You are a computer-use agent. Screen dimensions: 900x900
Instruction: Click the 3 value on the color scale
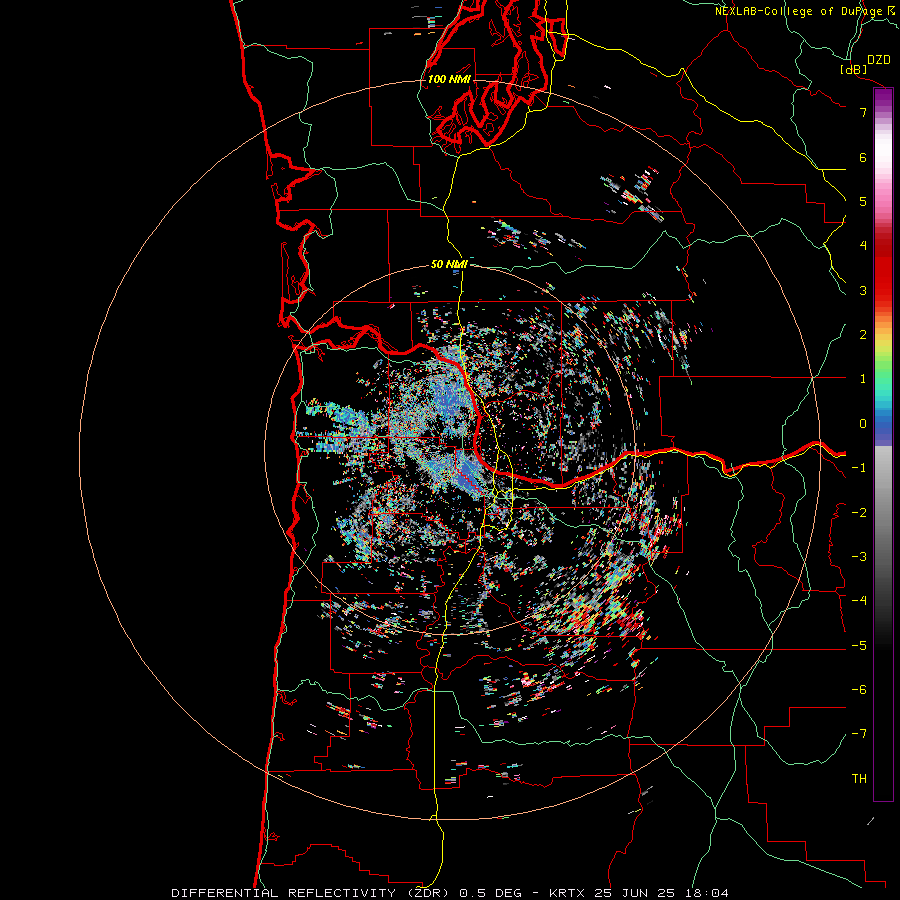(x=863, y=290)
